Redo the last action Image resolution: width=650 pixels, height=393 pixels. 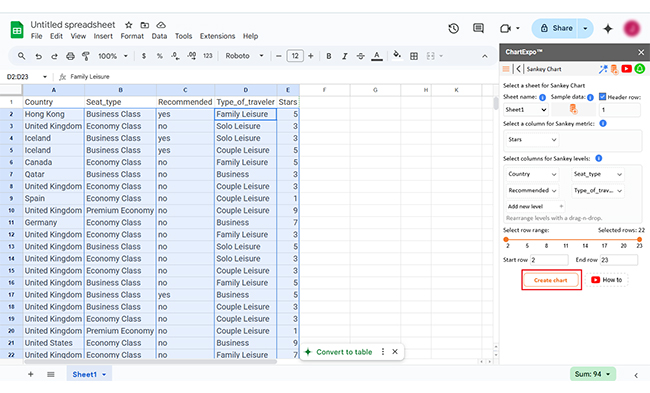(54, 56)
